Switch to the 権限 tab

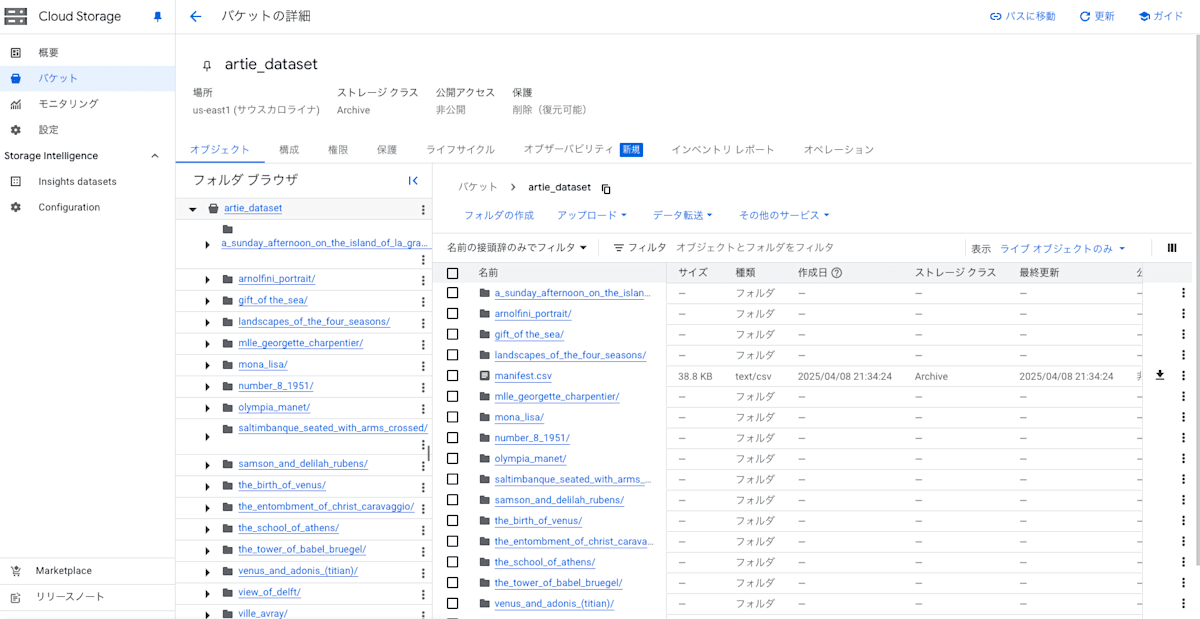tap(338, 150)
